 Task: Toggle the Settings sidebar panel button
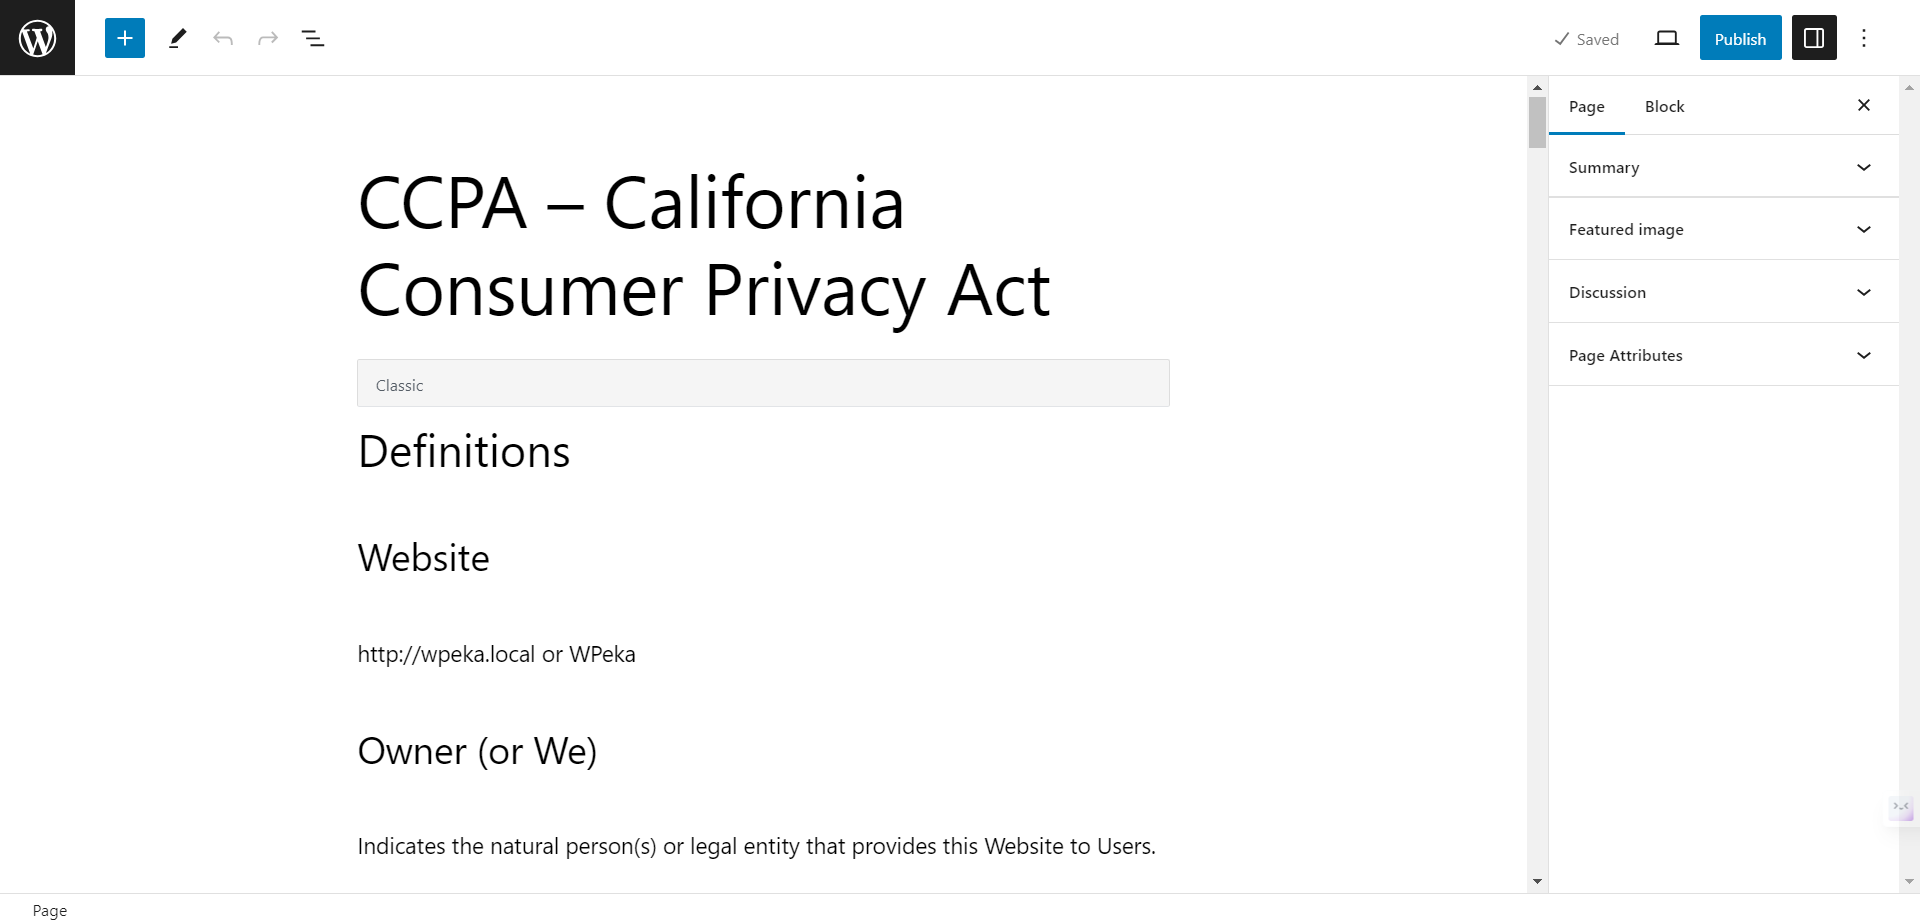pyautogui.click(x=1814, y=38)
